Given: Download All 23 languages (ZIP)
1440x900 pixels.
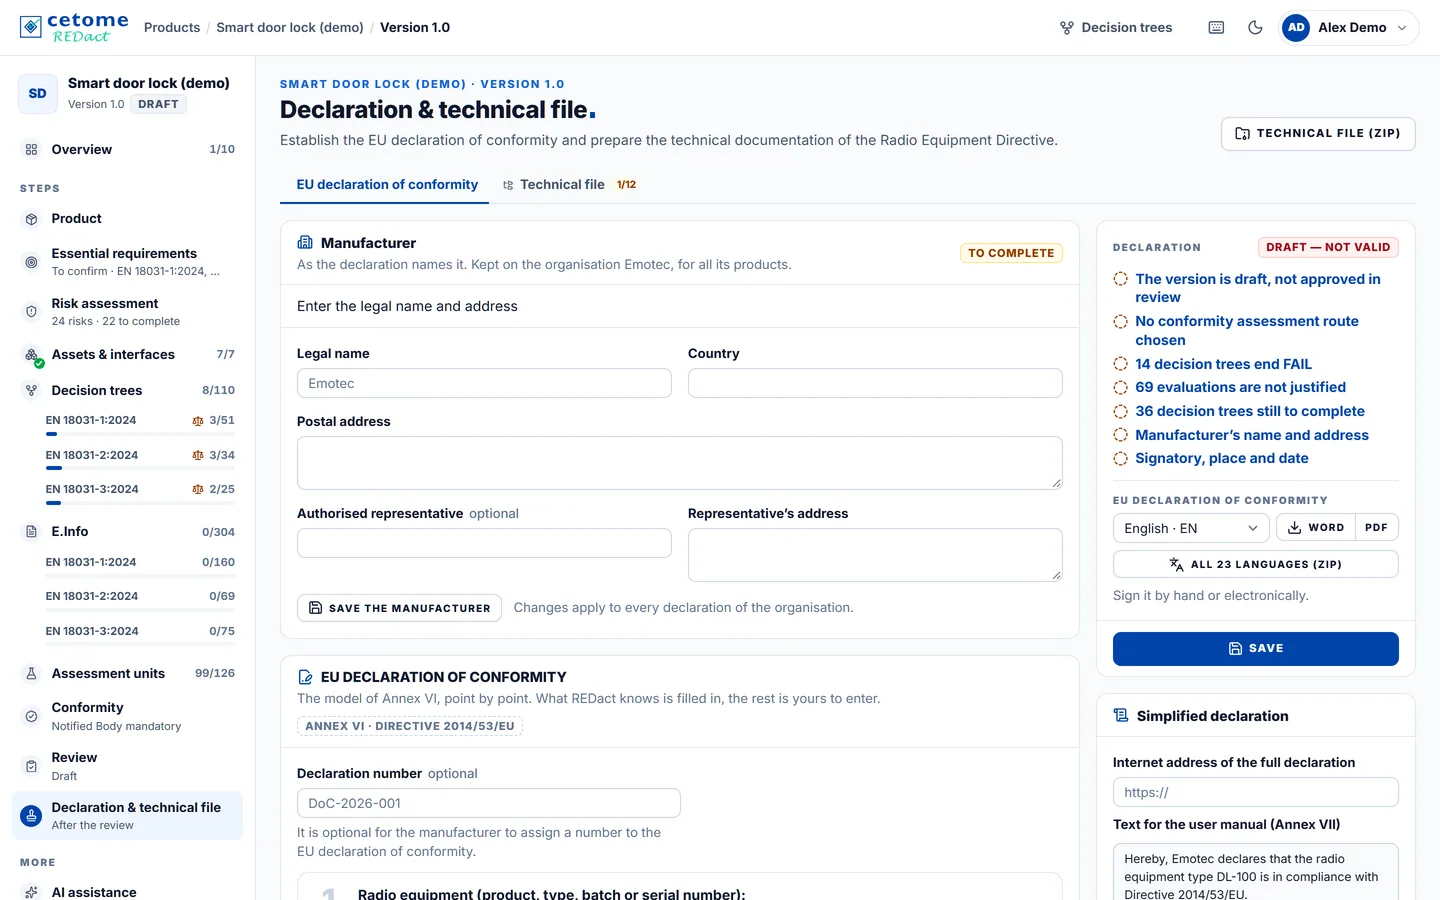Looking at the screenshot, I should [1256, 565].
